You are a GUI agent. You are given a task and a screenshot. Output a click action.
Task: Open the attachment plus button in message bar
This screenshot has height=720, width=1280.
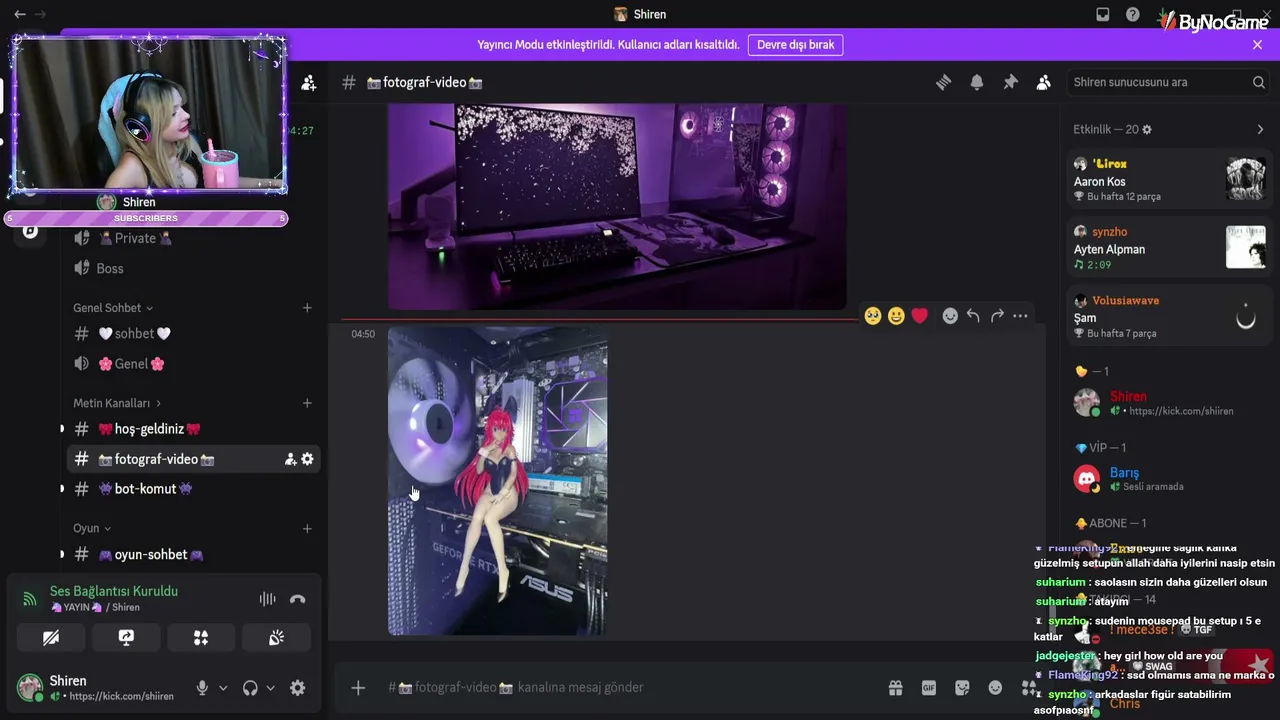pyautogui.click(x=358, y=687)
